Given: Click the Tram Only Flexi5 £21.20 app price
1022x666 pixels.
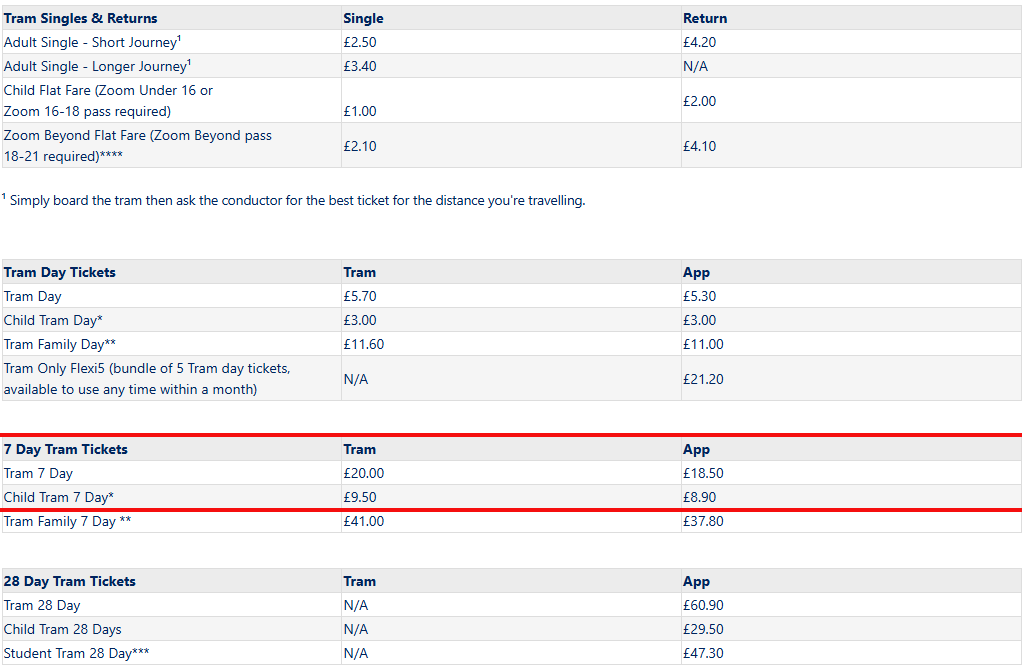Looking at the screenshot, I should click(x=703, y=379).
